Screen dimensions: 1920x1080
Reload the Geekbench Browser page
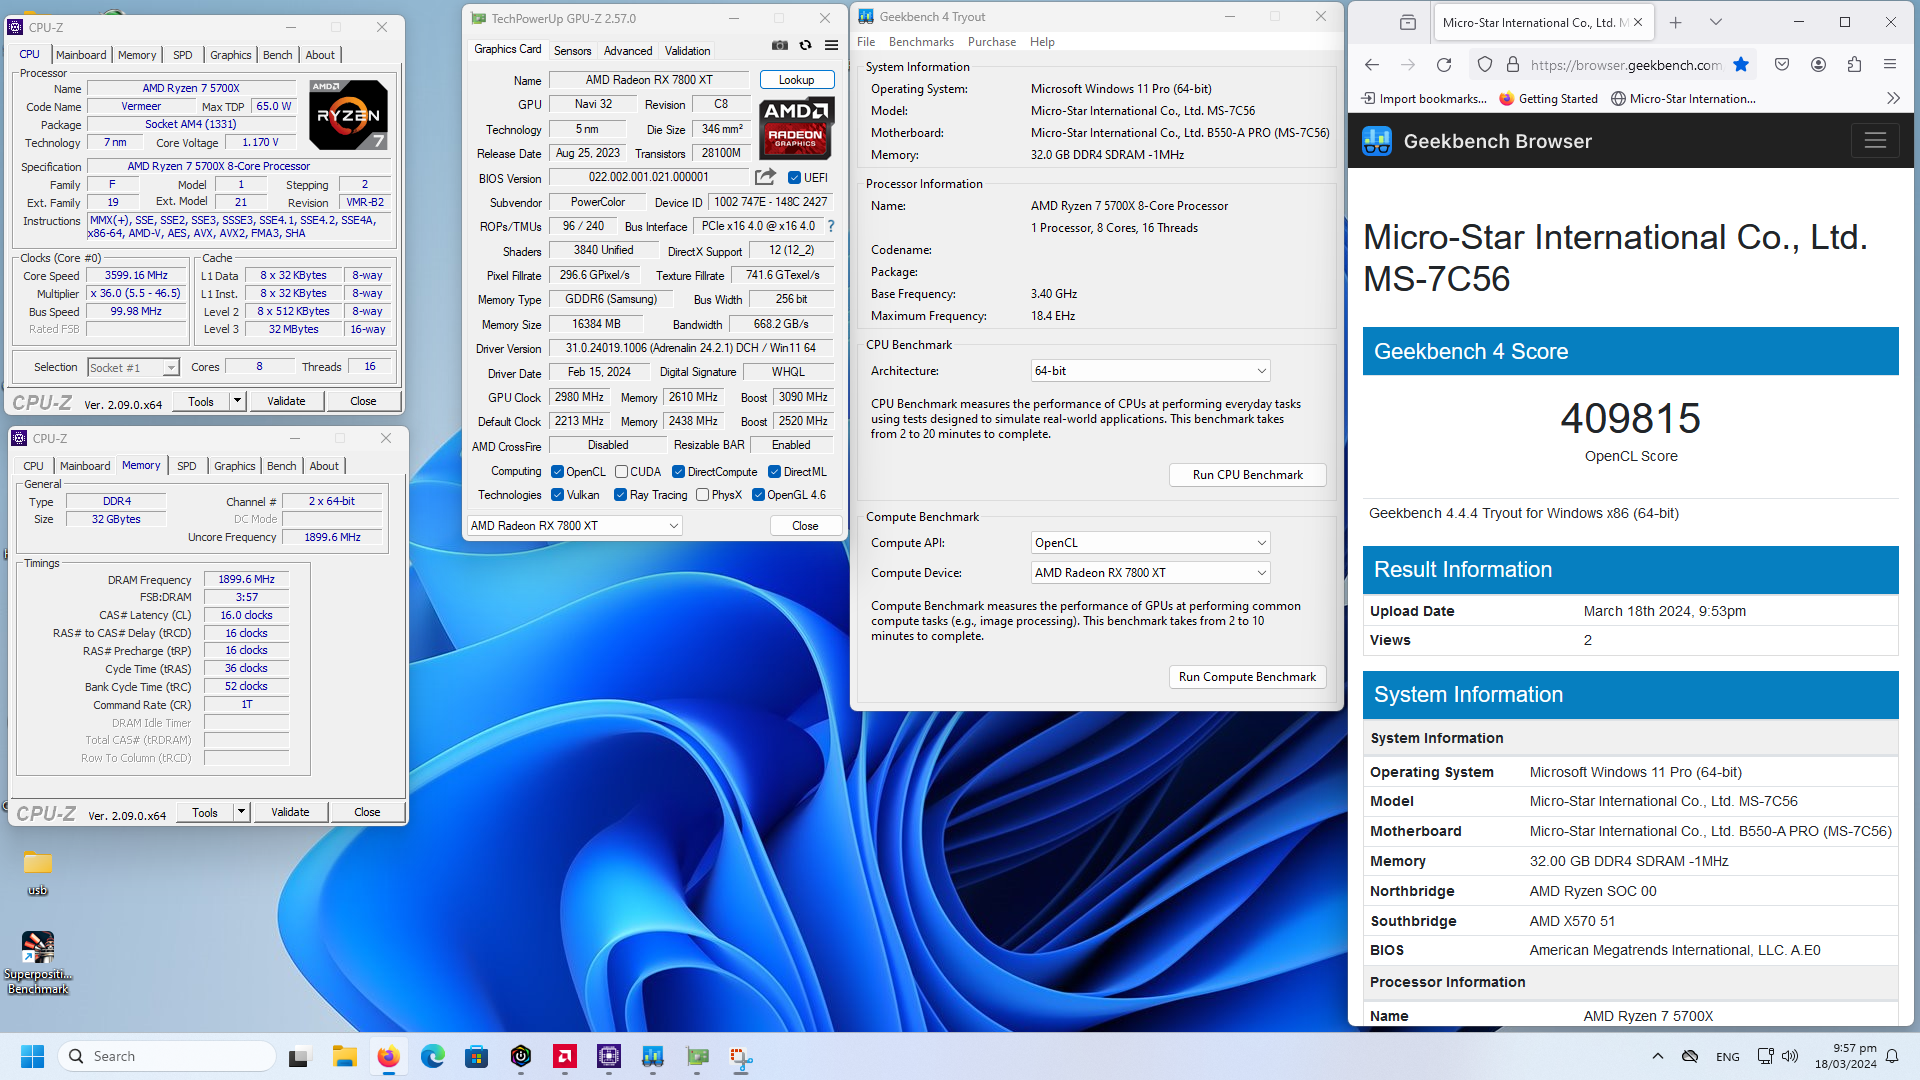(x=1444, y=65)
